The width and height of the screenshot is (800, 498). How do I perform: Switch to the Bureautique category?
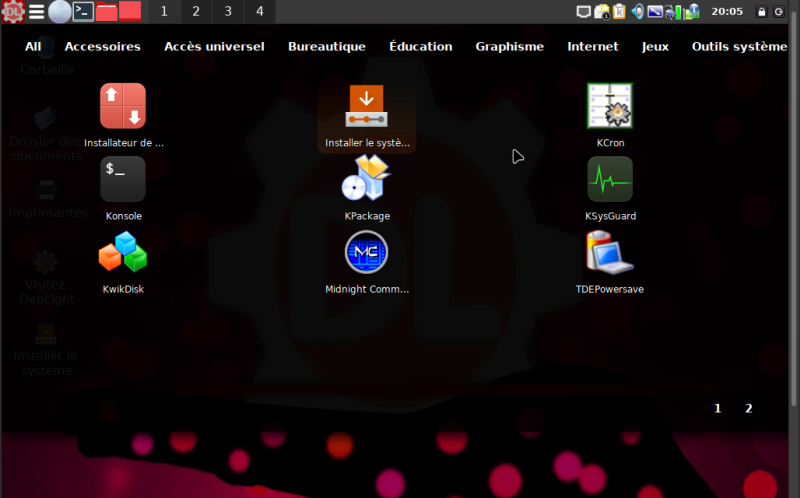click(x=326, y=46)
